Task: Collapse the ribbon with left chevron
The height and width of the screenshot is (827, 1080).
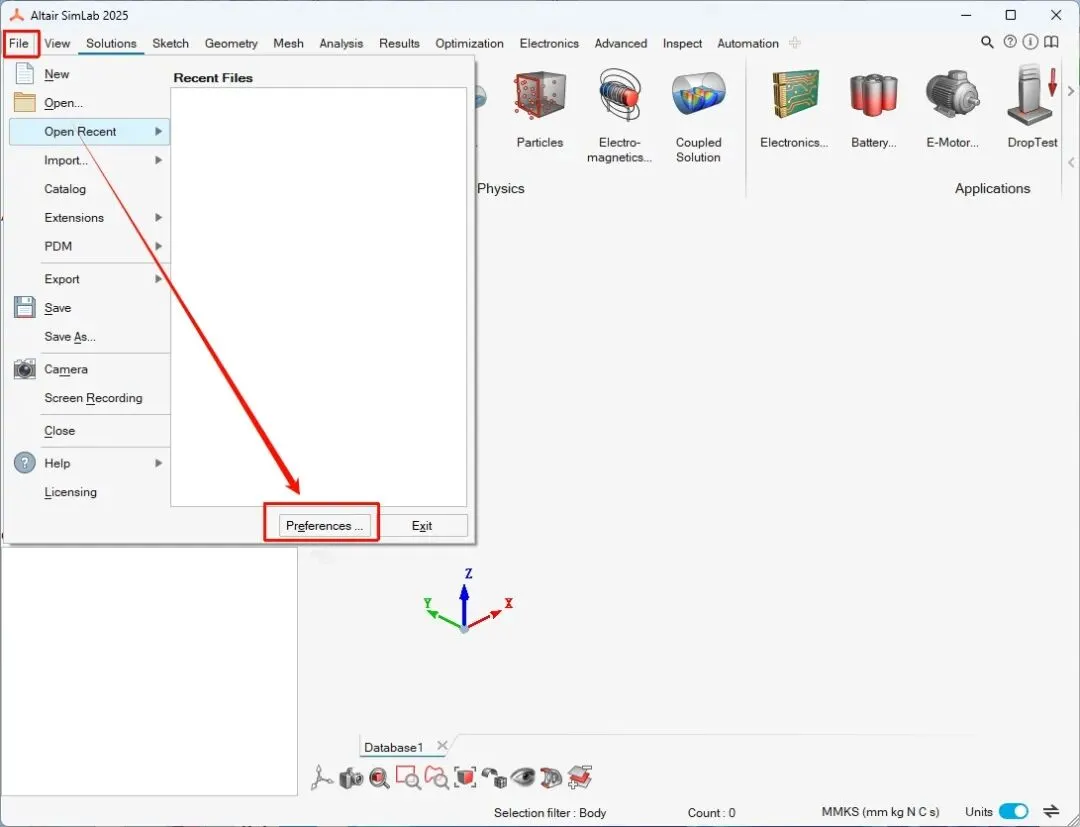Action: click(x=1071, y=163)
